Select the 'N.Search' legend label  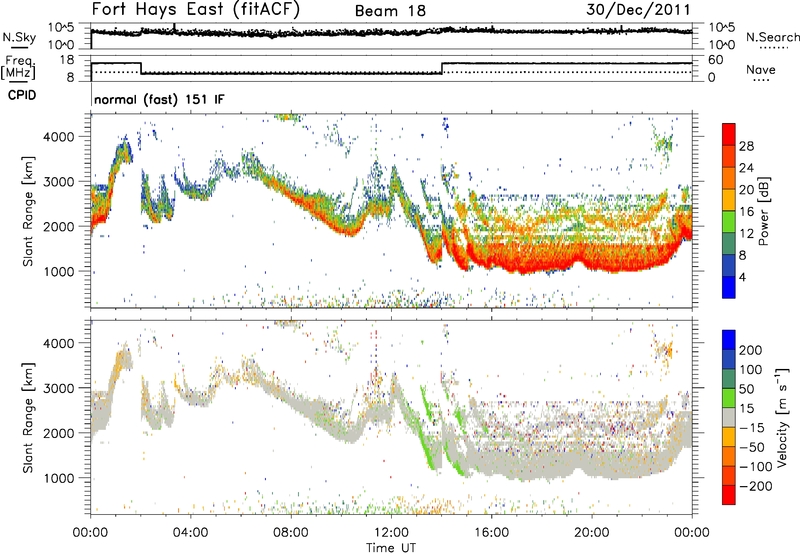point(772,37)
